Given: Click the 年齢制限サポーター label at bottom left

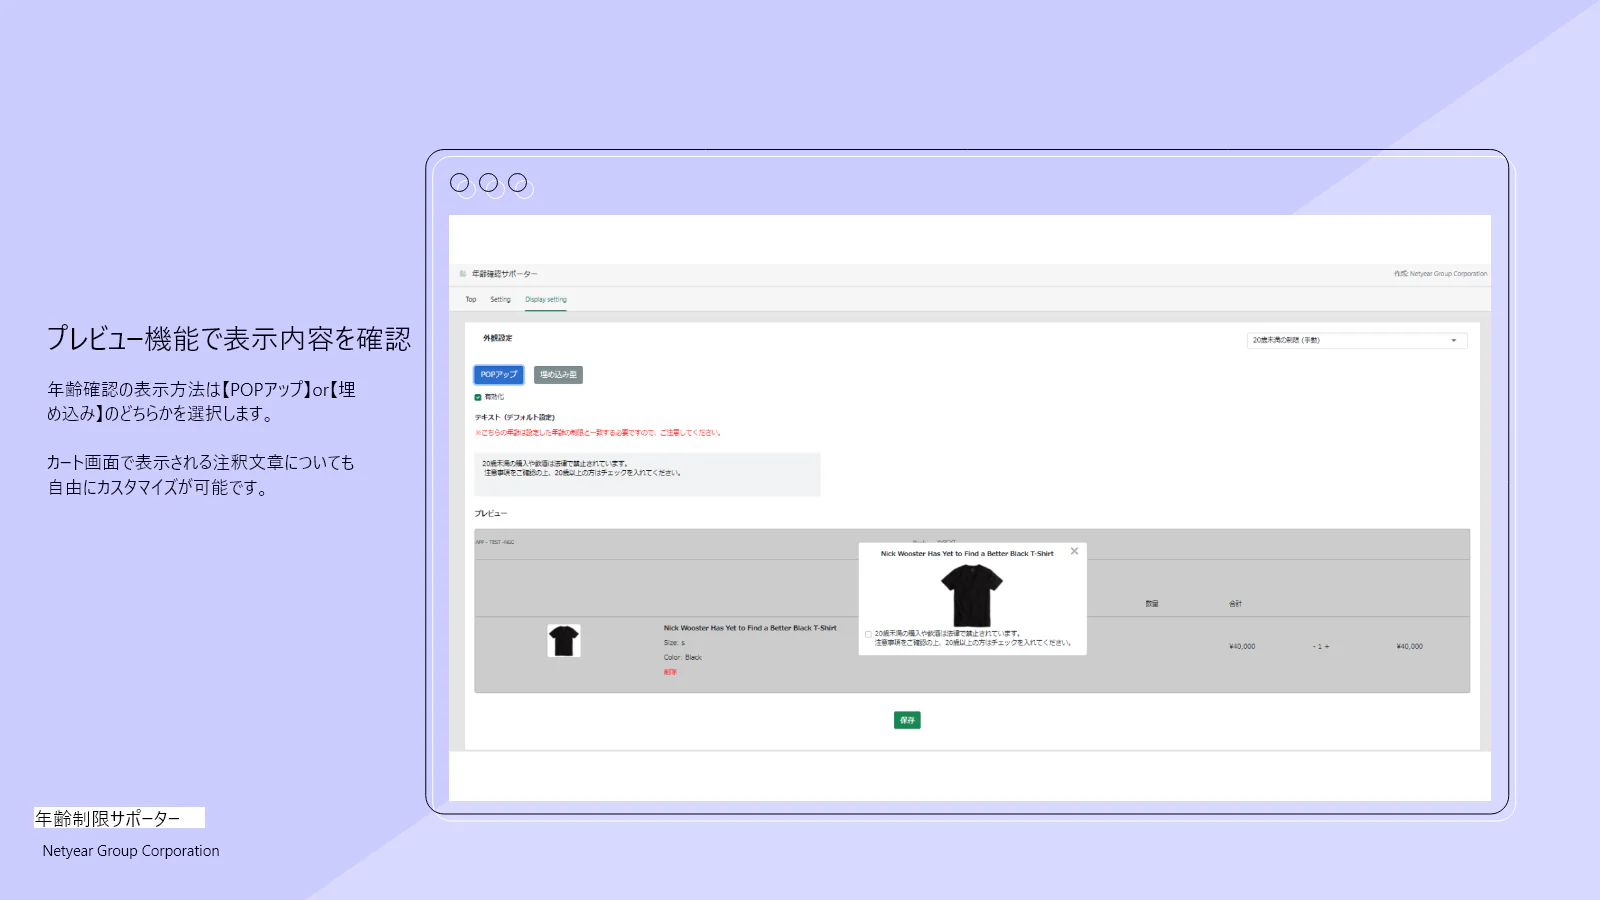Looking at the screenshot, I should click(119, 818).
